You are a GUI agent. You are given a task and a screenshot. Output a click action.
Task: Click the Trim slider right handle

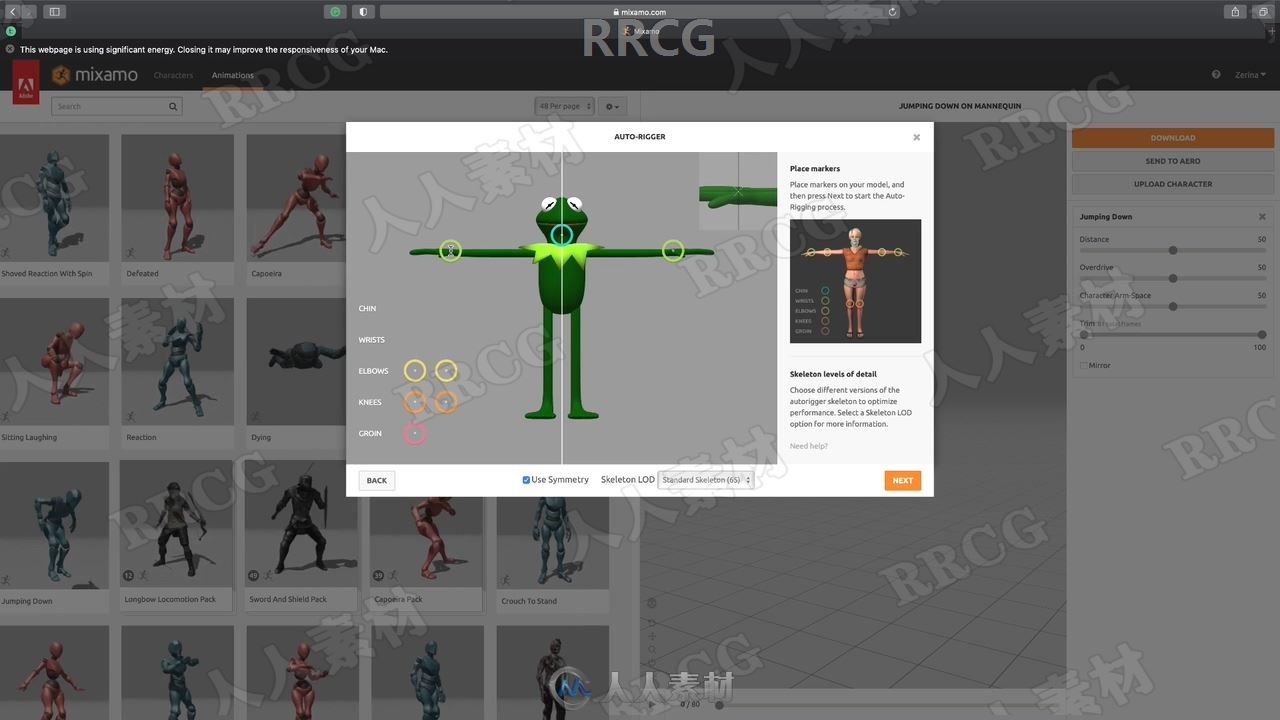[x=1262, y=335]
